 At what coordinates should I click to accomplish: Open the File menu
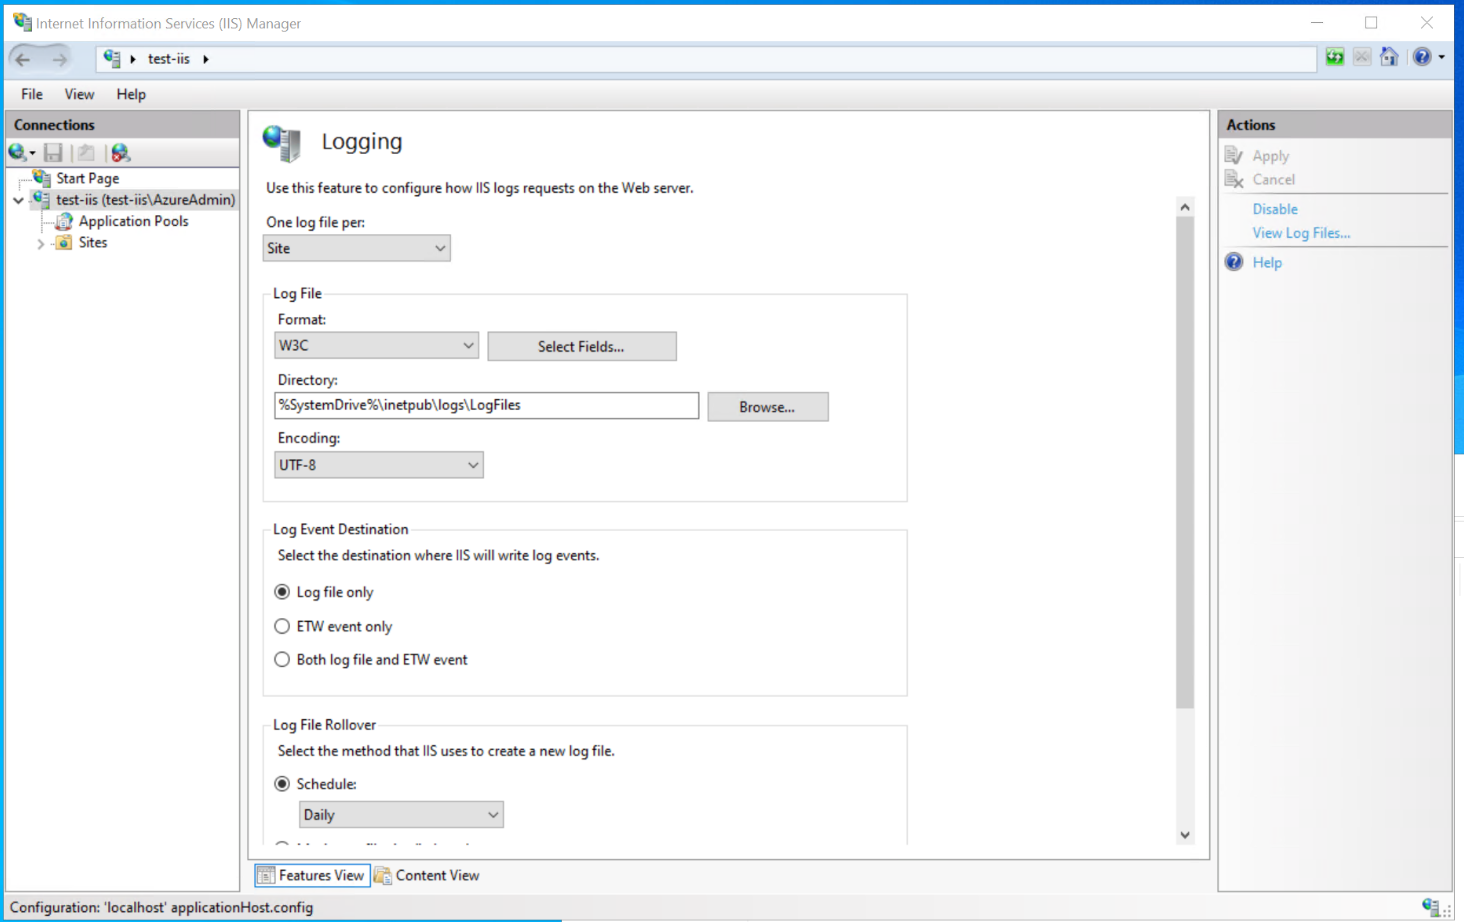click(x=32, y=94)
